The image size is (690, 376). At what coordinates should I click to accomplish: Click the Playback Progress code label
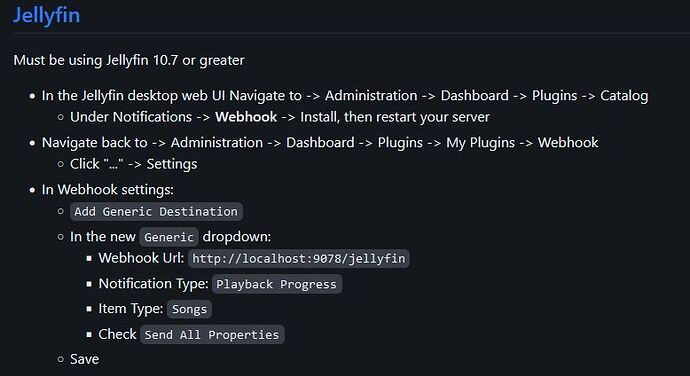(x=276, y=284)
